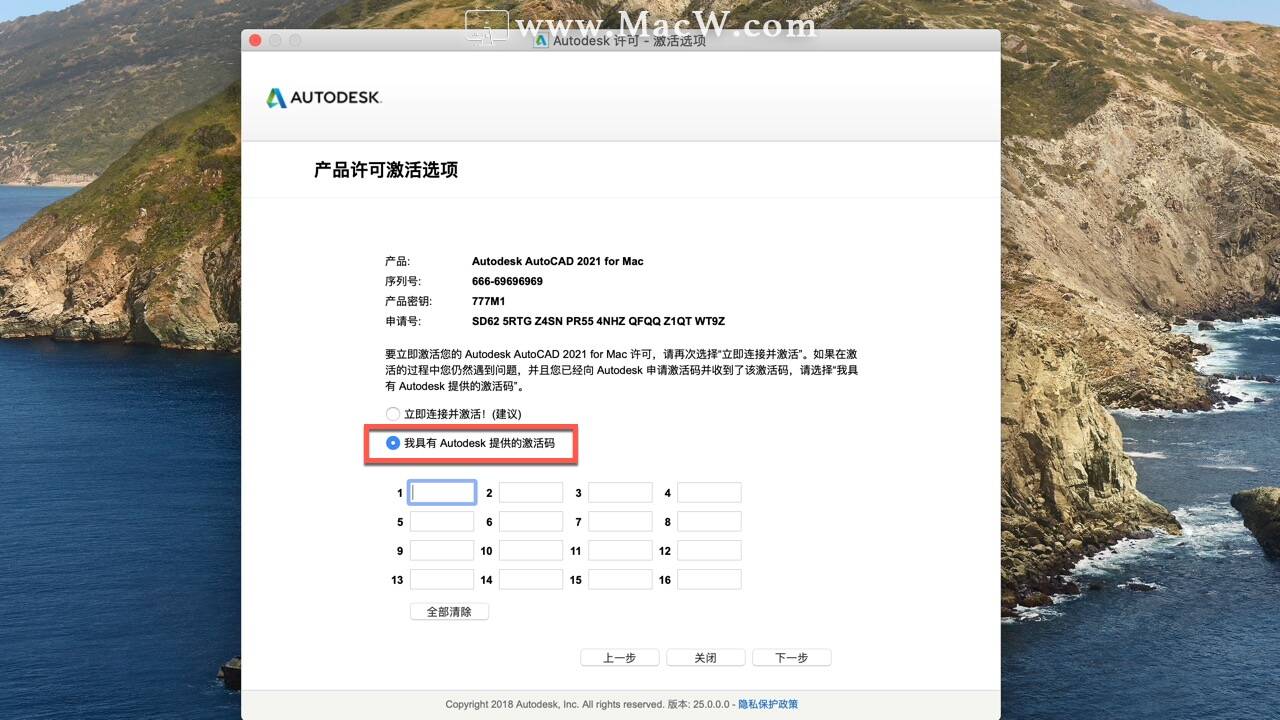Click the Autodesk logo in the header
1280x720 pixels.
(324, 98)
